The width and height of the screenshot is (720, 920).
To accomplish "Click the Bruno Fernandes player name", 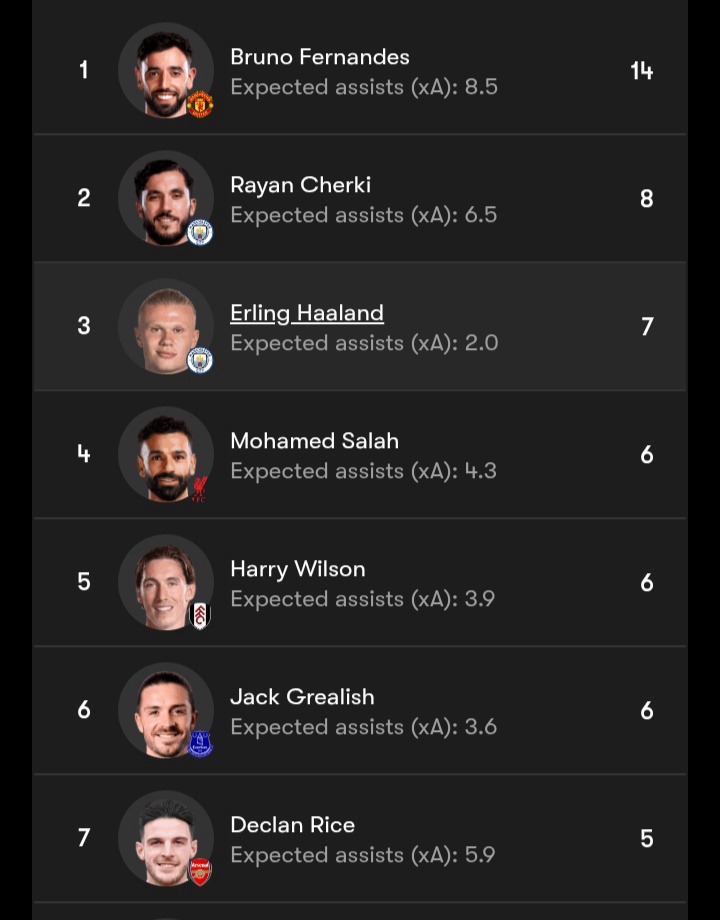I will coord(320,57).
